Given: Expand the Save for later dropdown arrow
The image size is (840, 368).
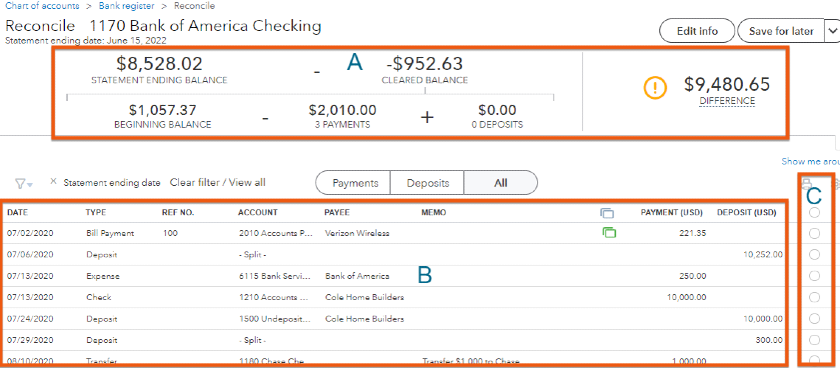Looking at the screenshot, I should pos(832,31).
